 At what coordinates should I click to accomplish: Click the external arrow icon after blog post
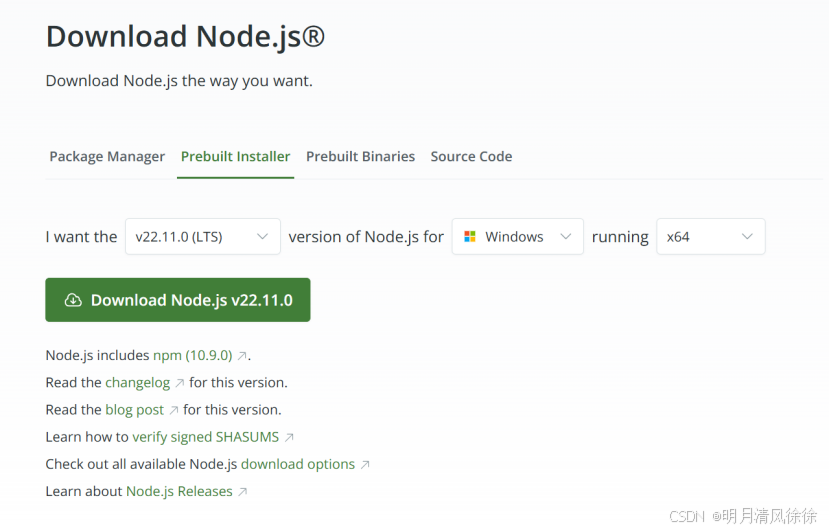173,410
